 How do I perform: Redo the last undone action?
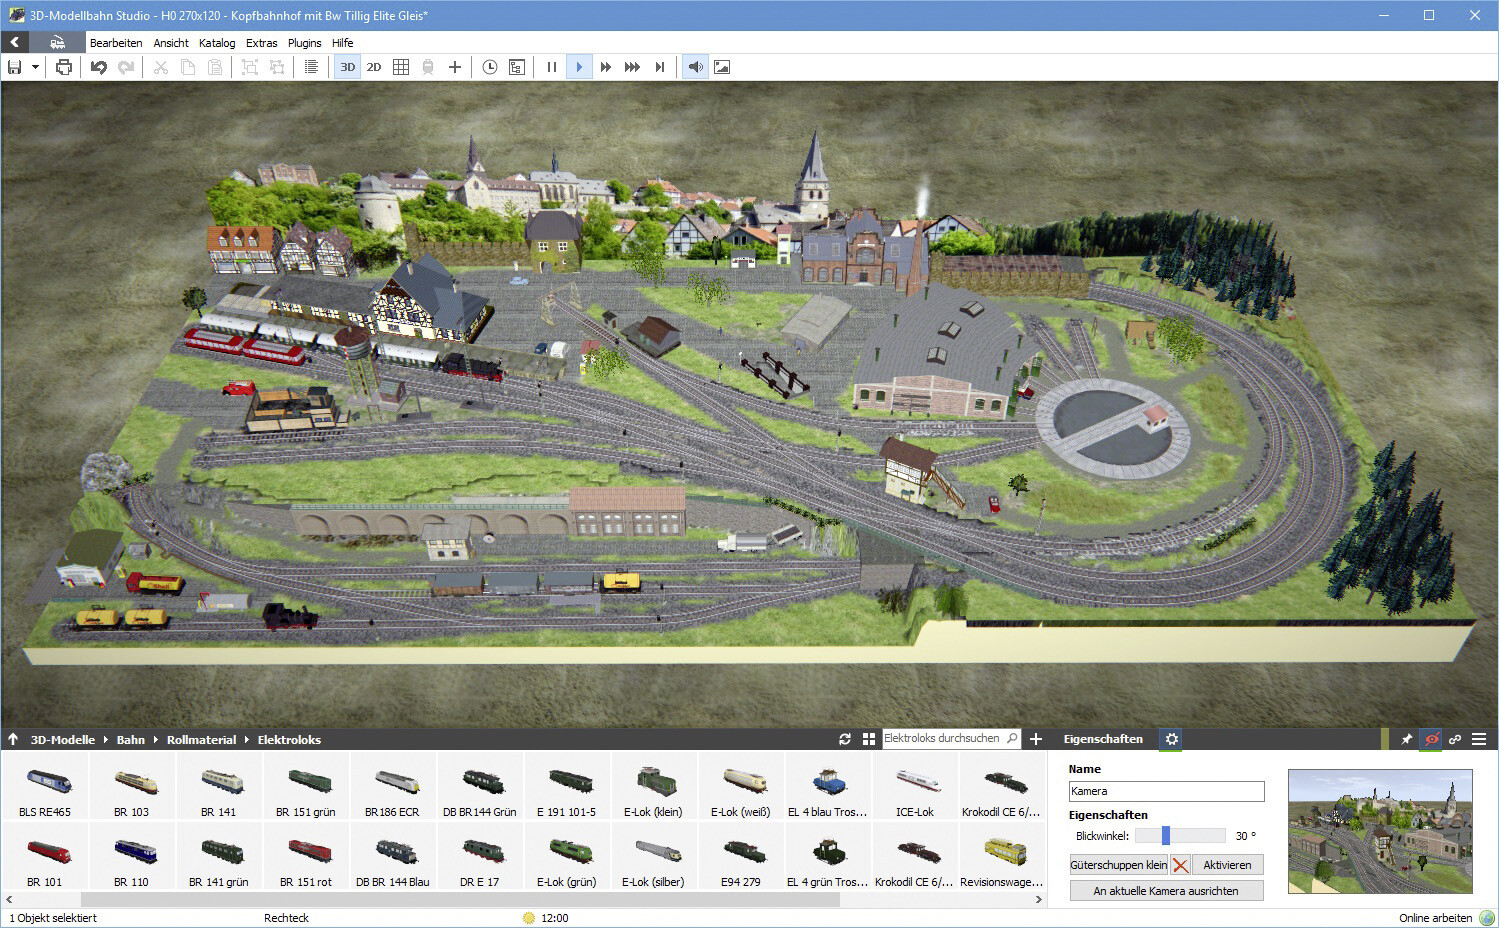126,67
